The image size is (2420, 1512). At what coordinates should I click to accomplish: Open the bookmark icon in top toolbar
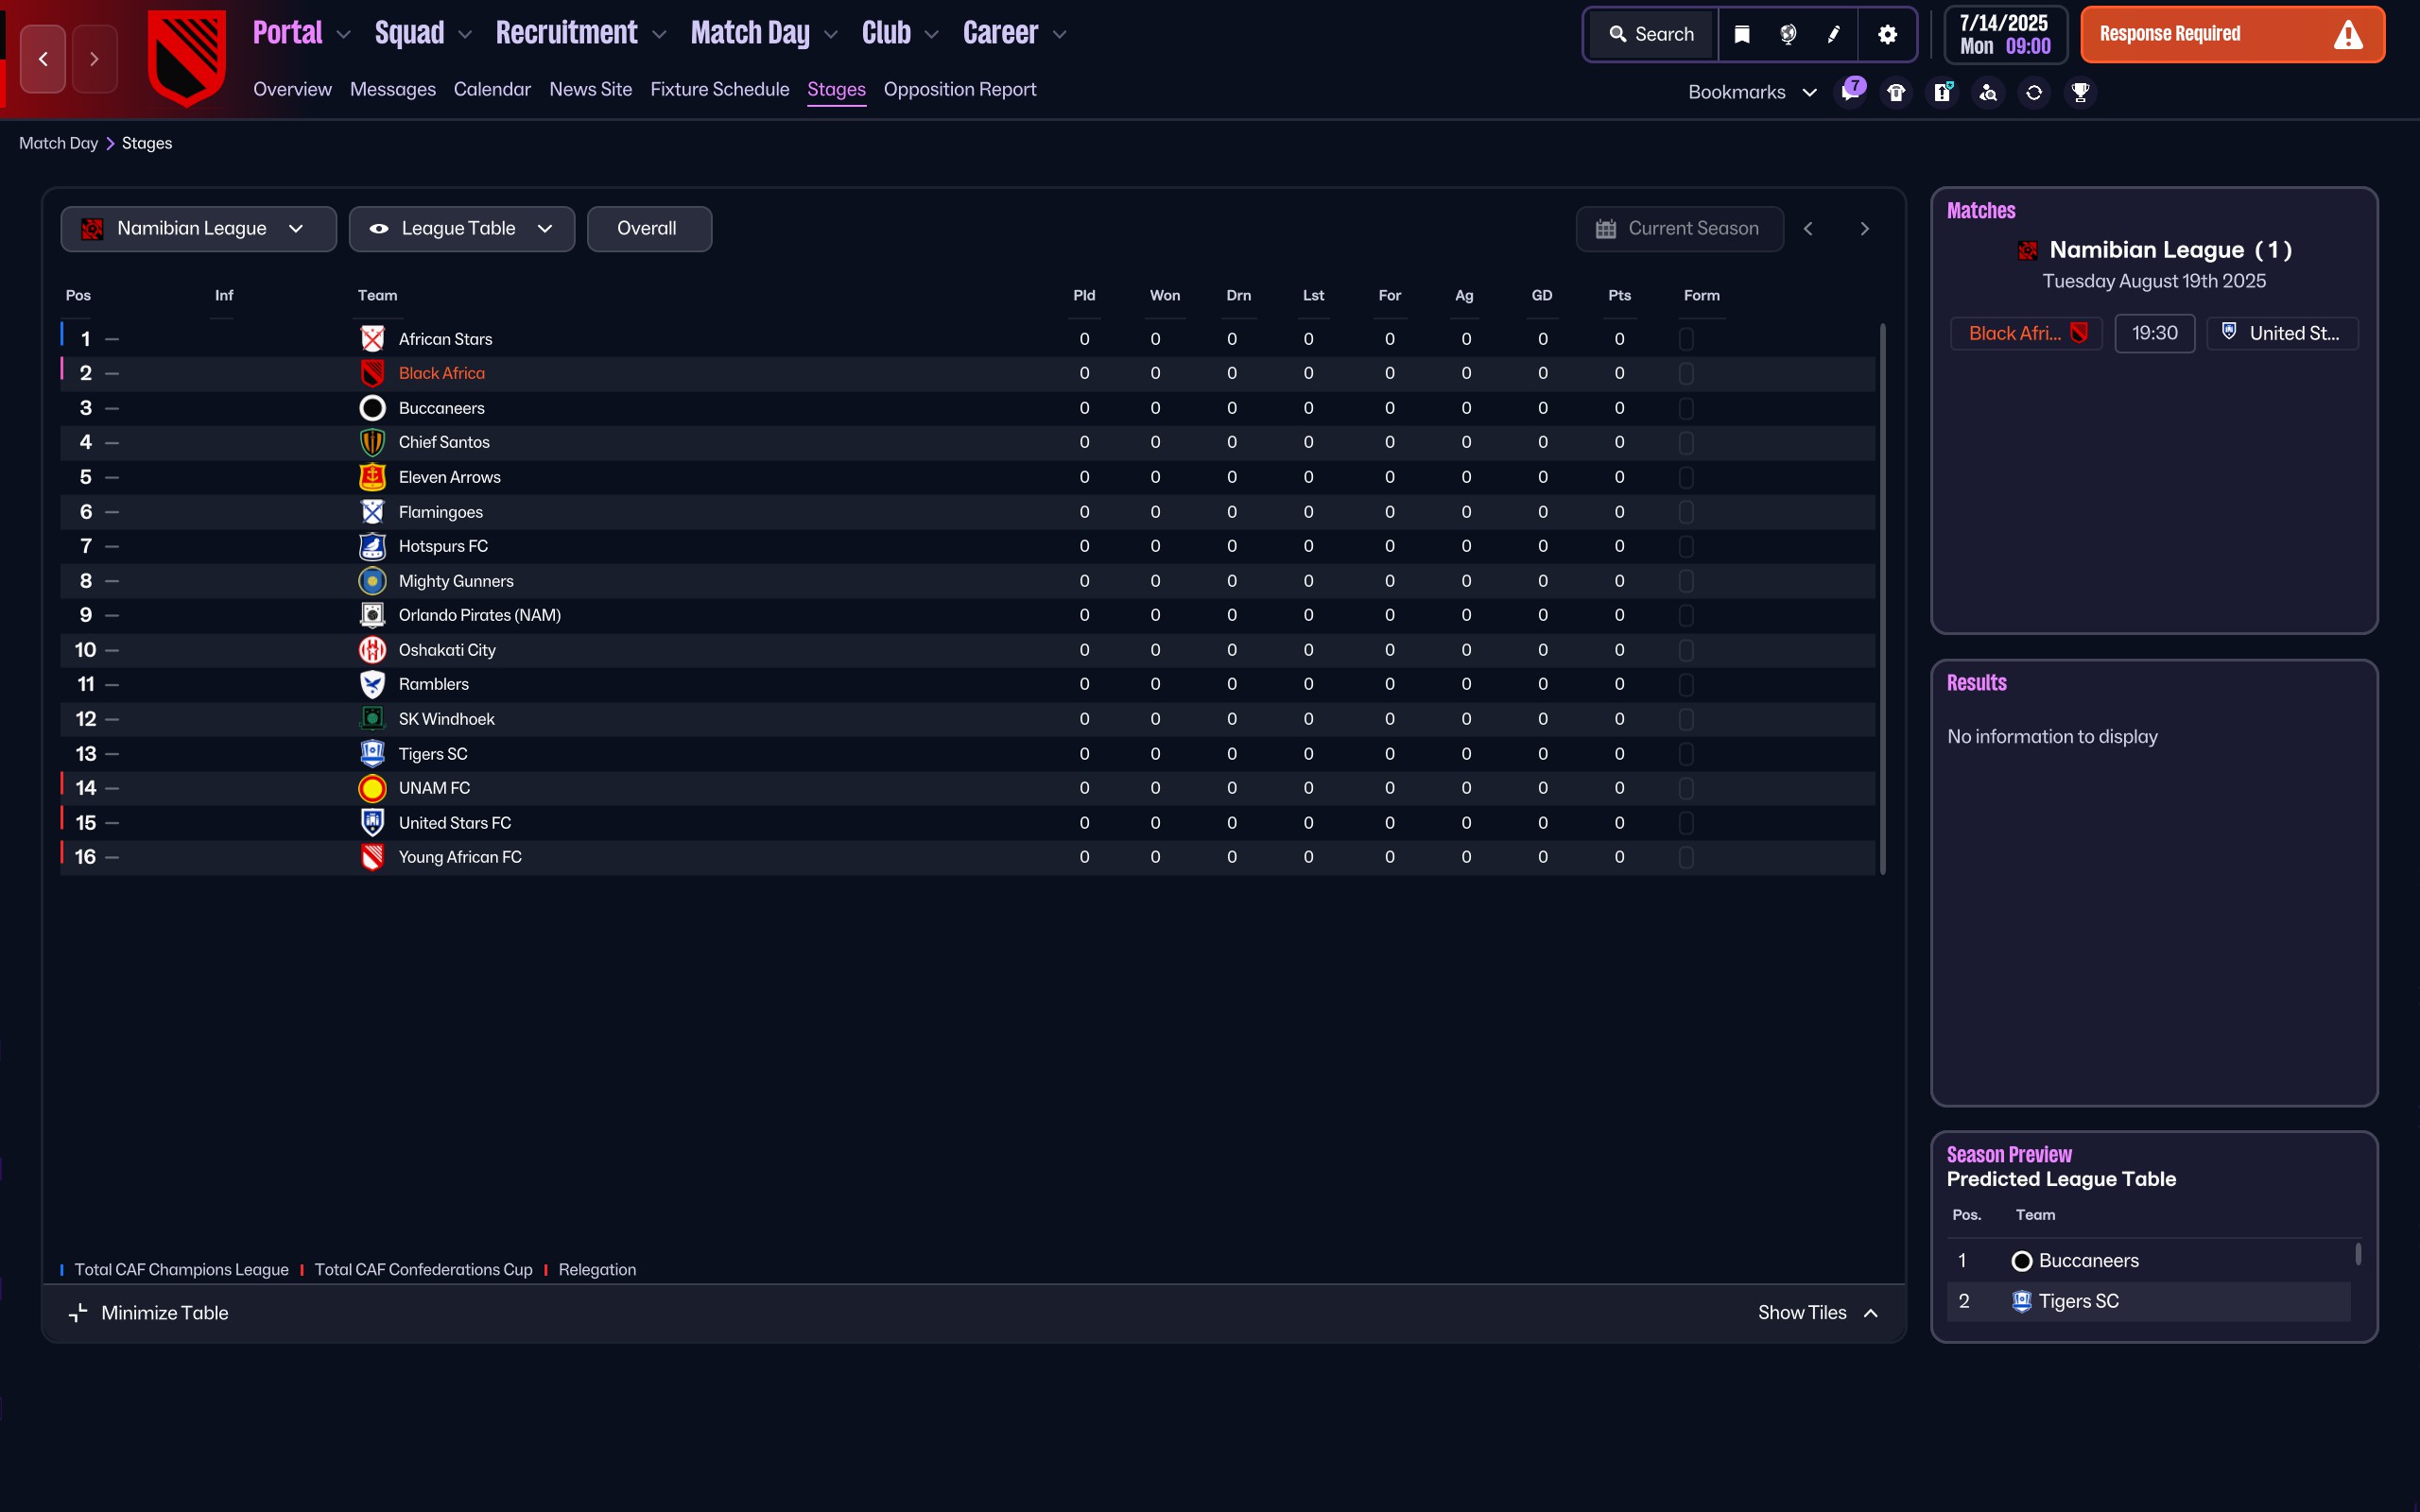click(1741, 34)
